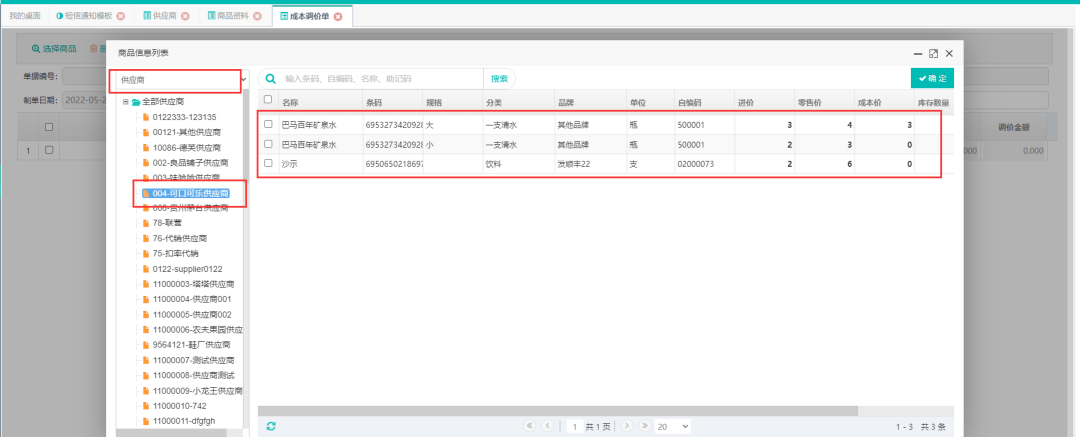Viewport: 1080px width, 437px height.
Task: Refresh the product list with the reload icon
Action: click(x=270, y=426)
